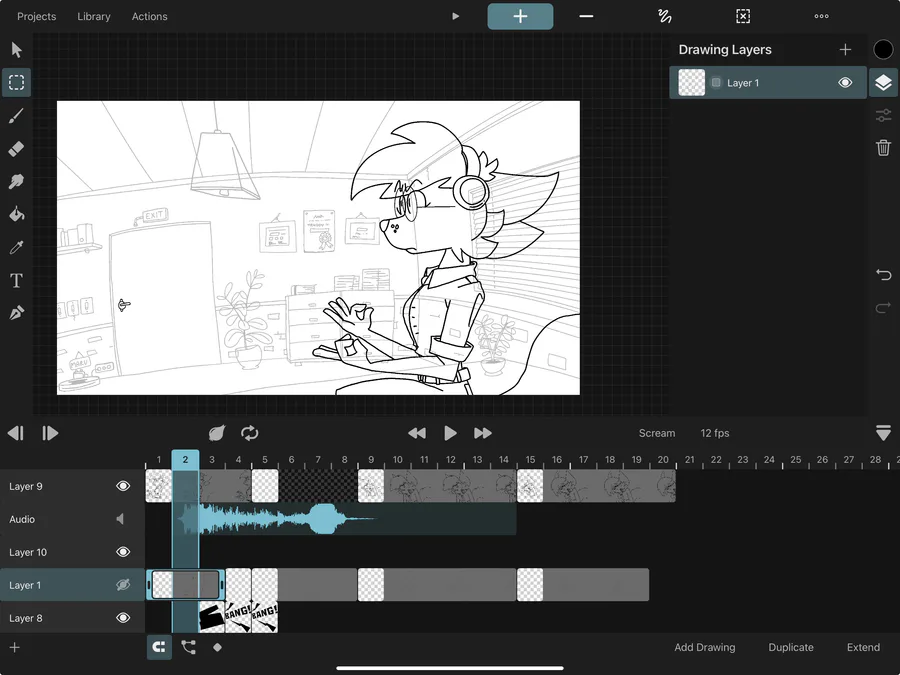Screen dimensions: 900x675
Task: Click the keyframe diamond icon
Action: [x=218, y=647]
